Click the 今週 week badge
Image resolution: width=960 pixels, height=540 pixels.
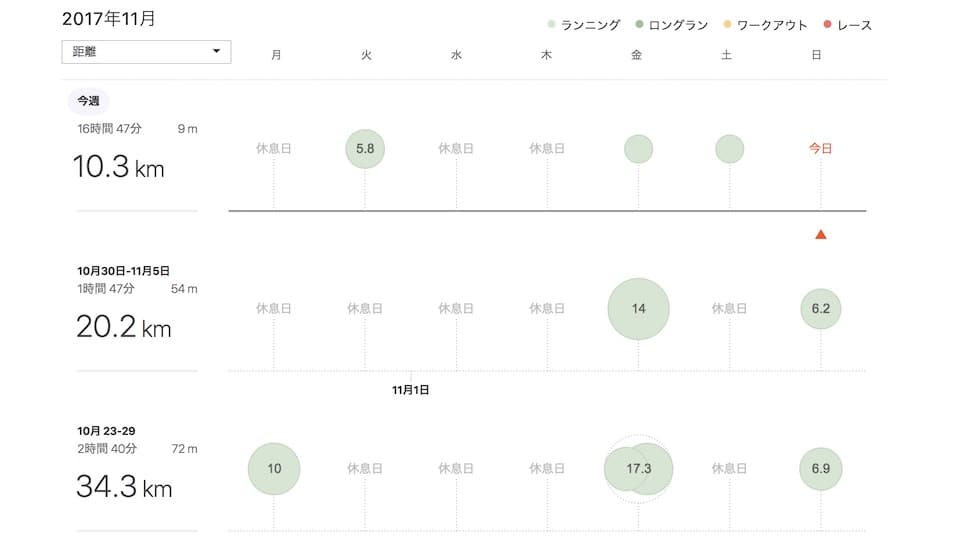coord(88,101)
